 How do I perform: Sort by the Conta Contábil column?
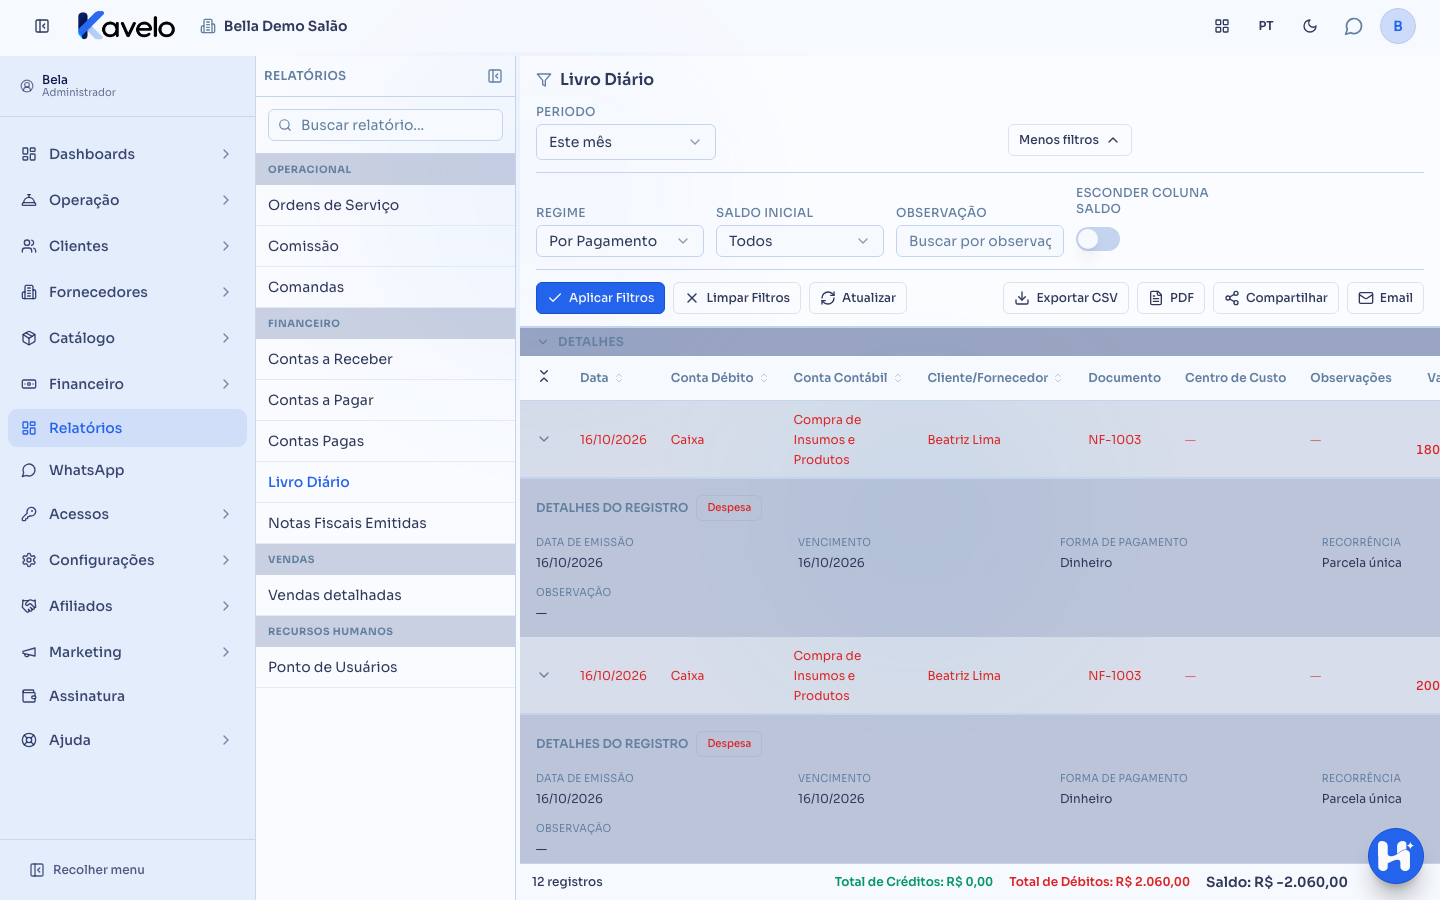point(848,378)
